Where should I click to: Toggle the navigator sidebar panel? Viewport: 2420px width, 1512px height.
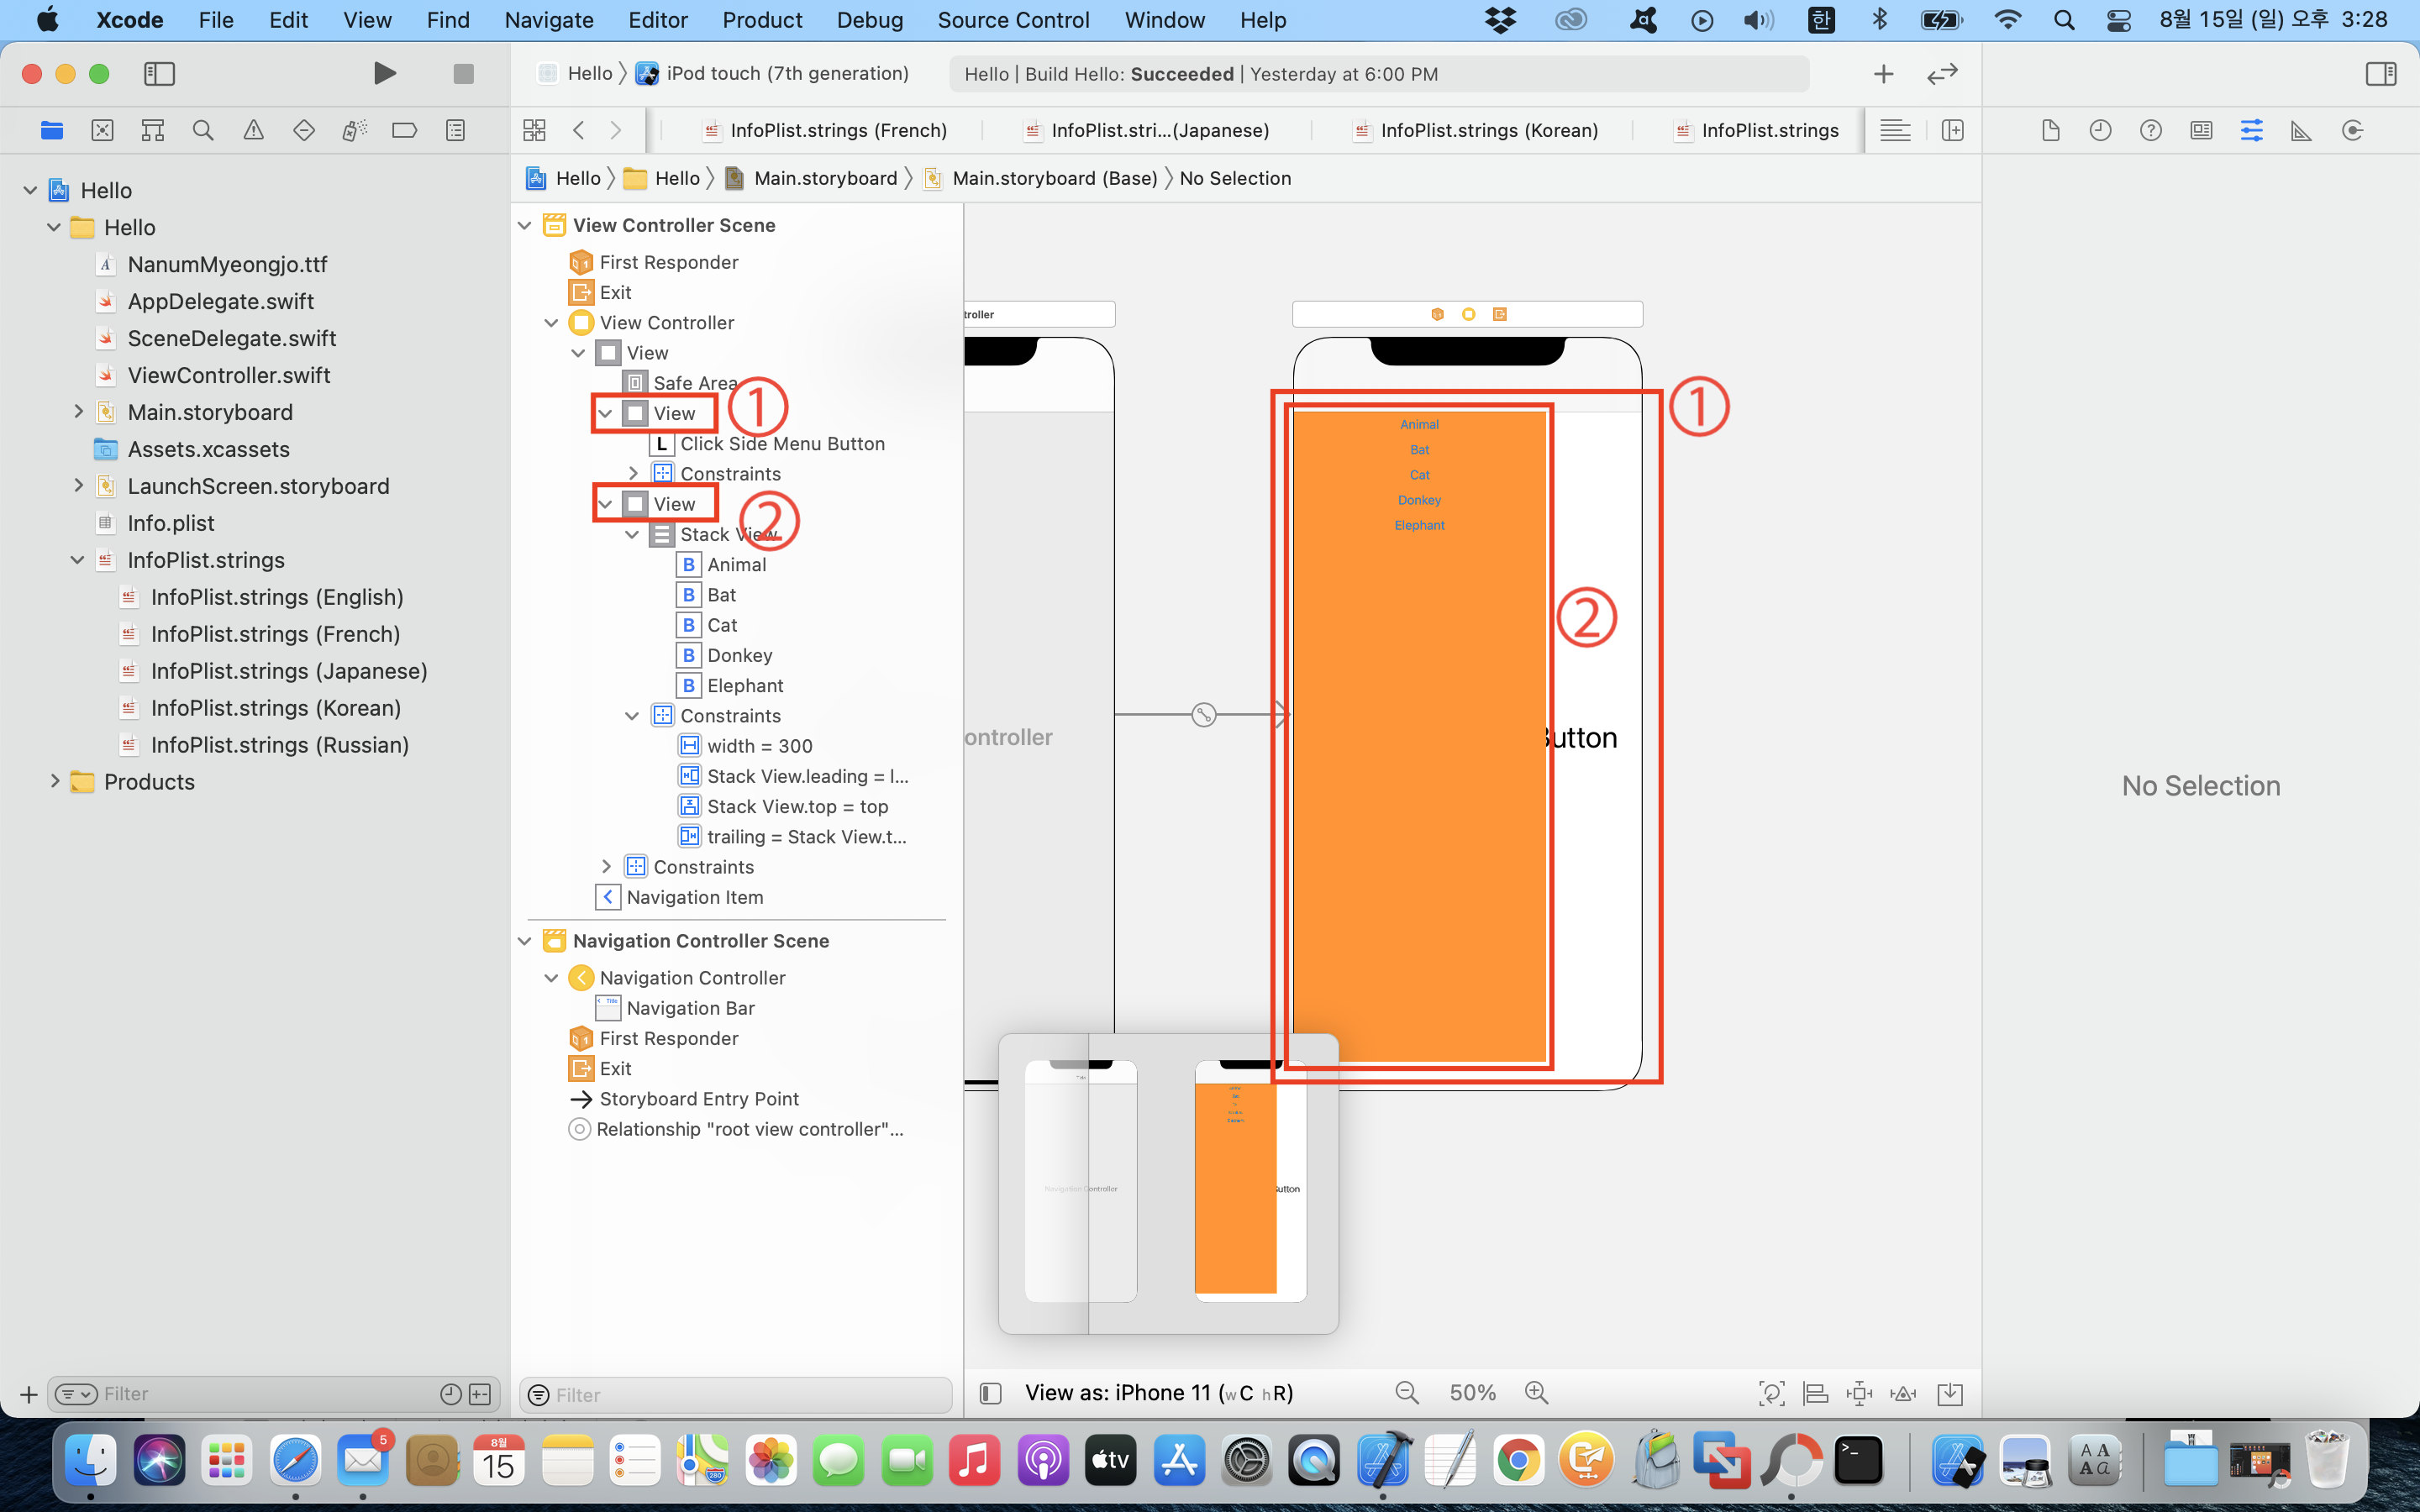tap(159, 73)
